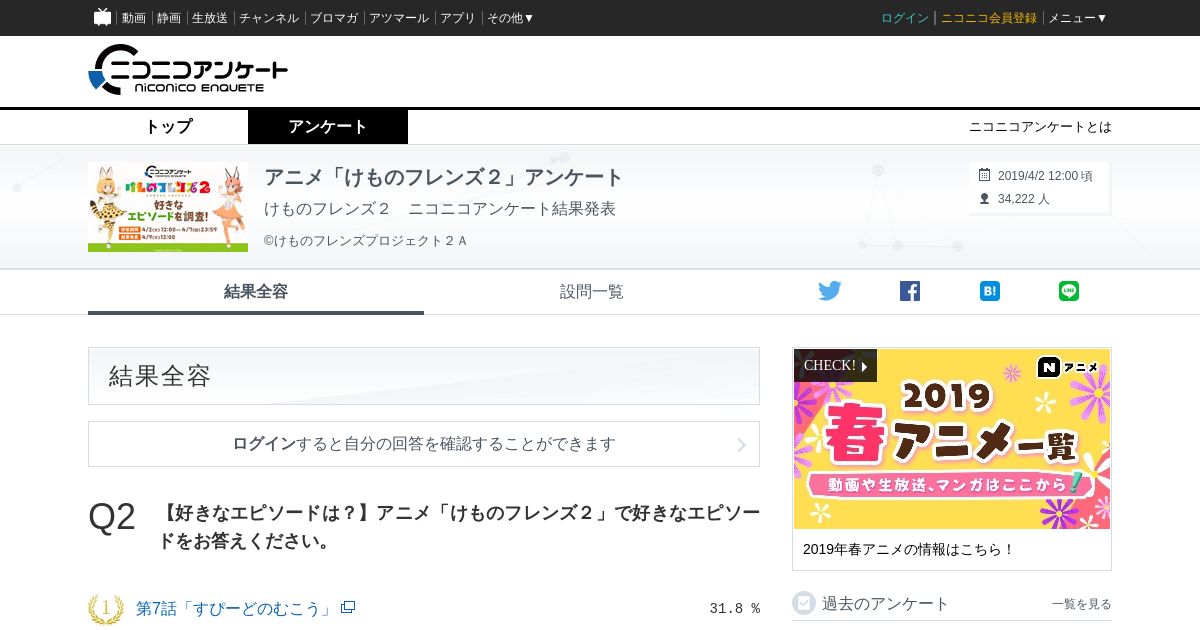The width and height of the screenshot is (1200, 630).
Task: Click the login prompt banner ログインすると自分の回答
Action: [x=424, y=444]
